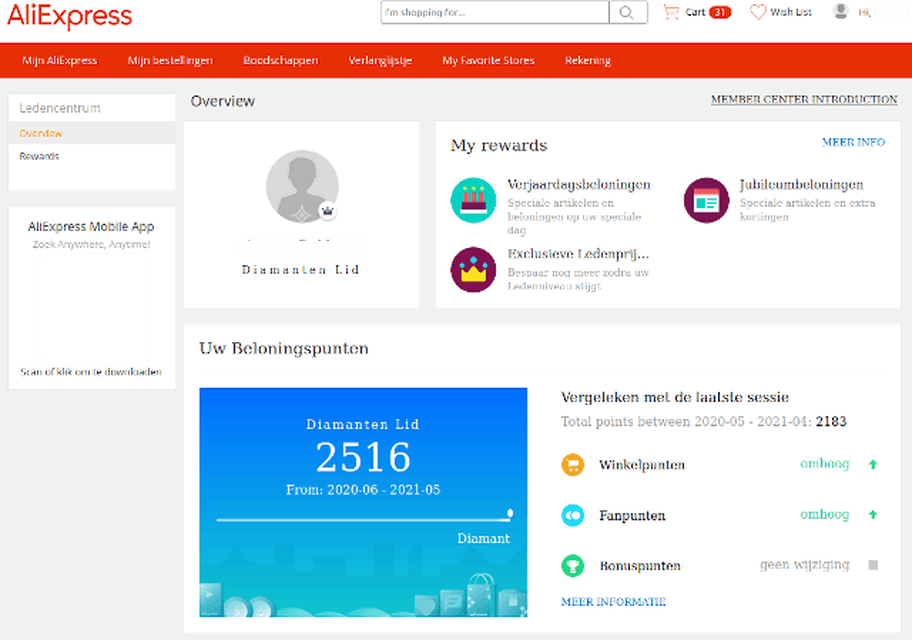Click the Cart text link
This screenshot has height=640, width=912.
pyautogui.click(x=695, y=12)
